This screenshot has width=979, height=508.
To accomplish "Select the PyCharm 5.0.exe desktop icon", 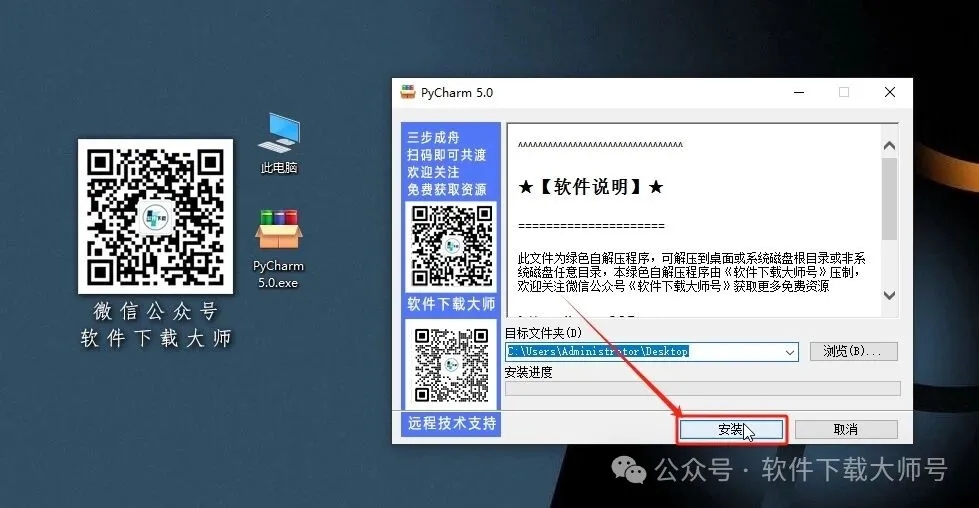I will coord(278,248).
